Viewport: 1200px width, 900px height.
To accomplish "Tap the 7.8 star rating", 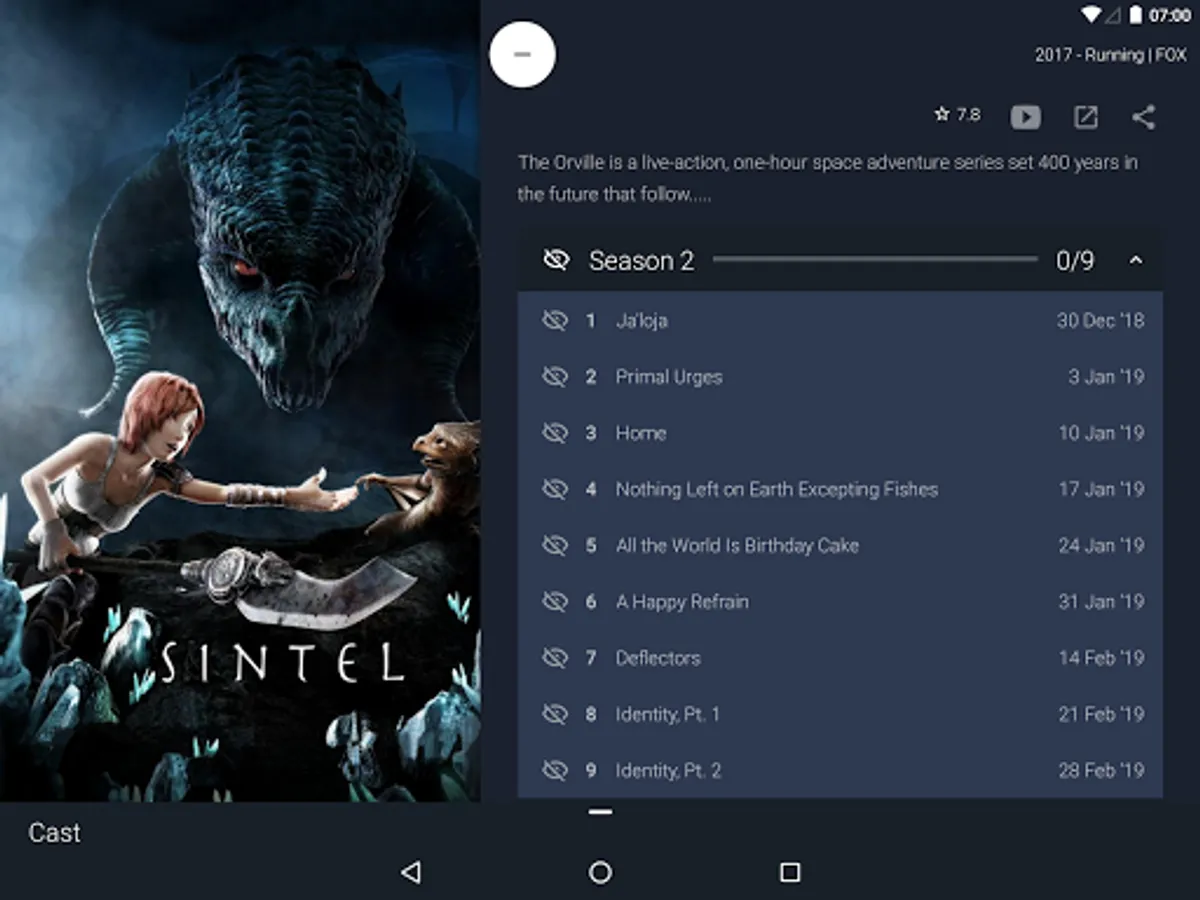I will [957, 115].
